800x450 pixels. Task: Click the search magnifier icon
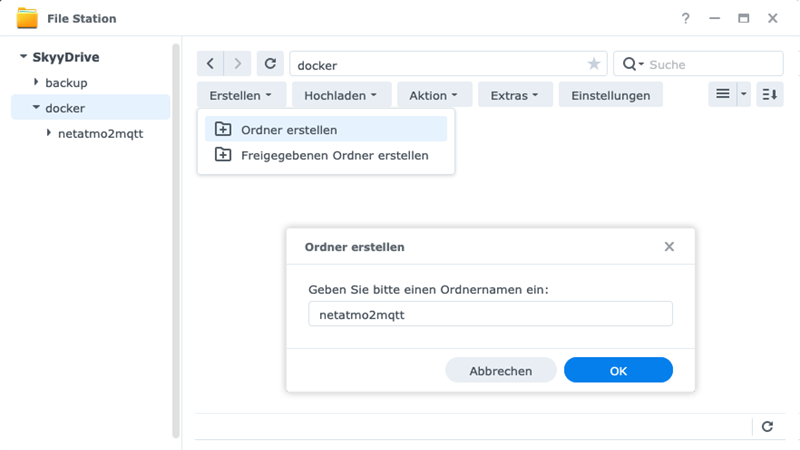point(630,64)
